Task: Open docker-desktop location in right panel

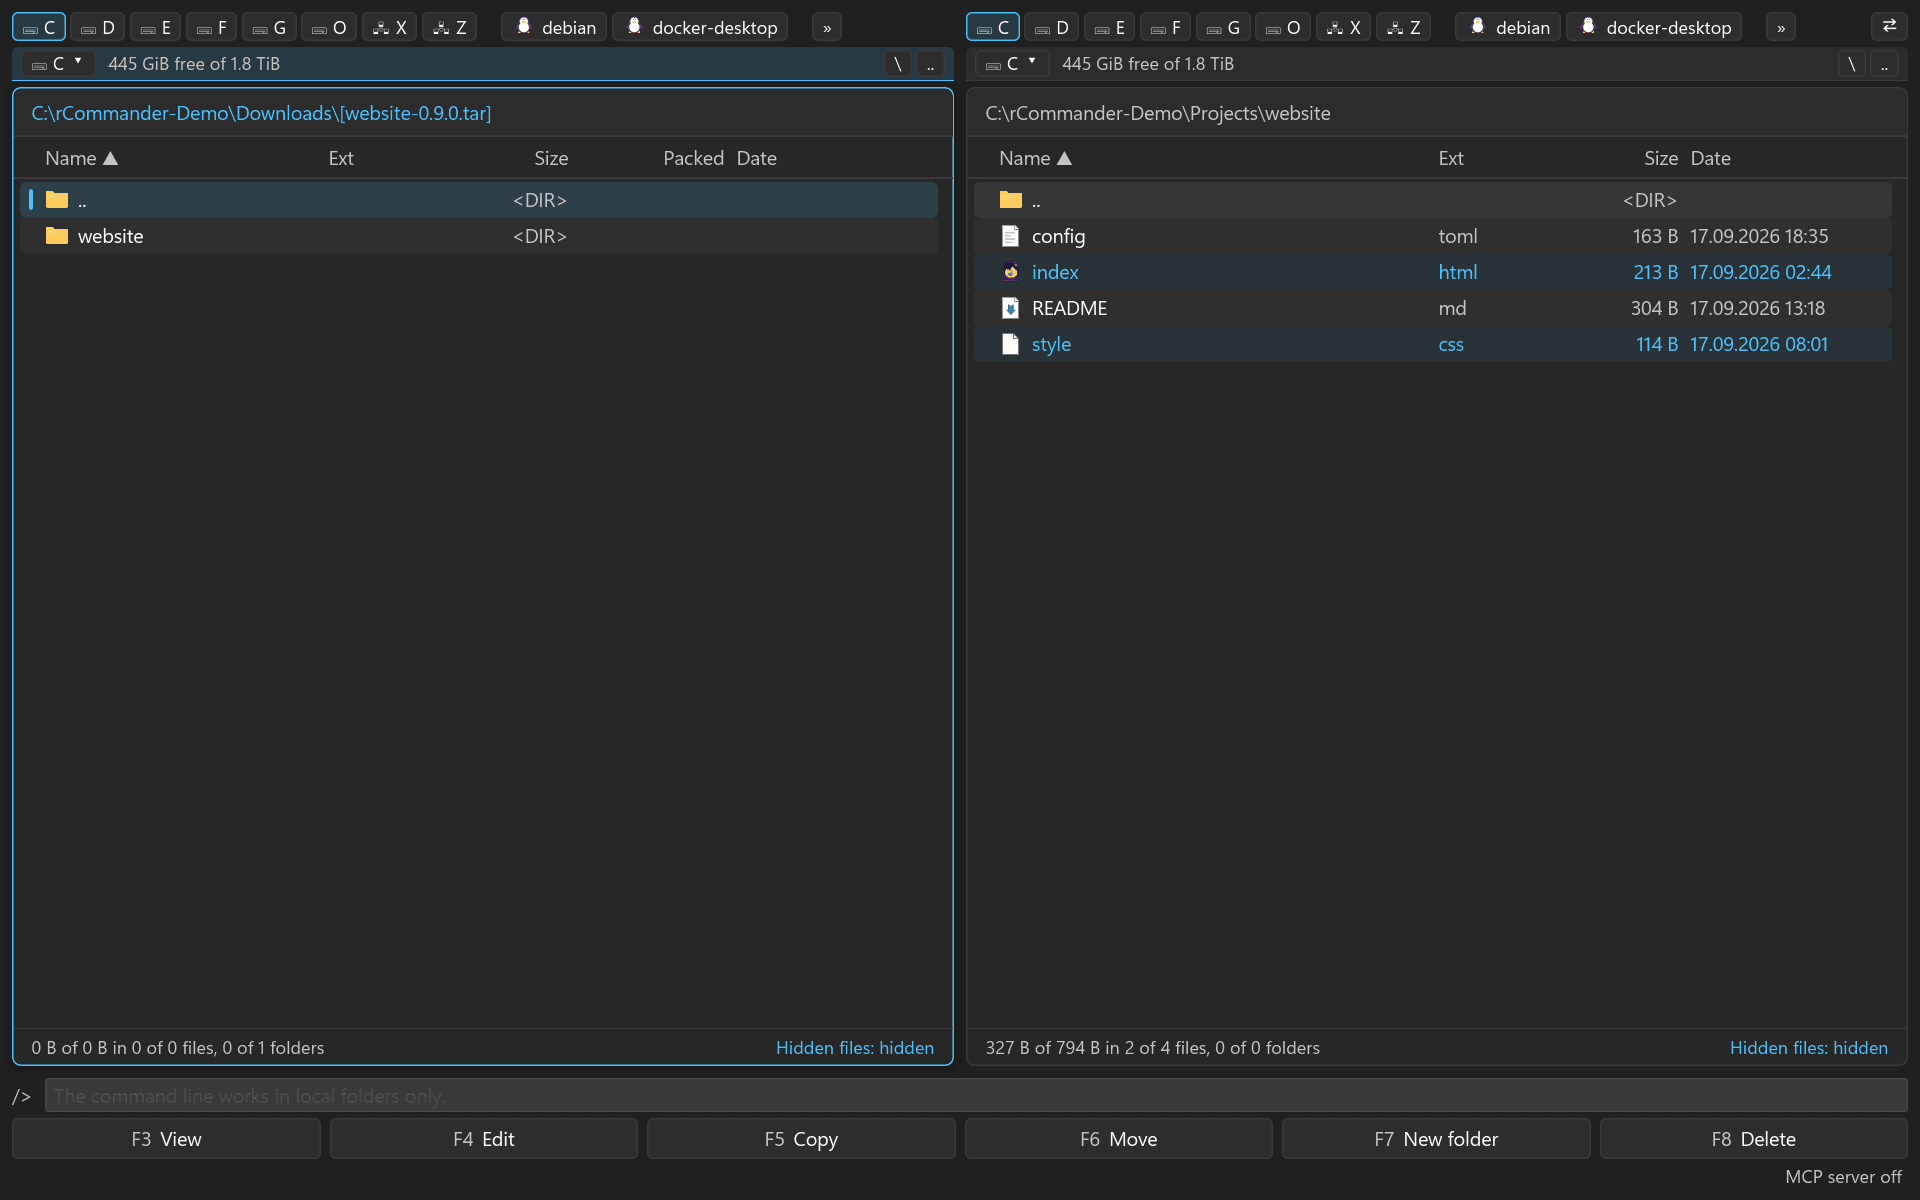Action: point(1654,27)
